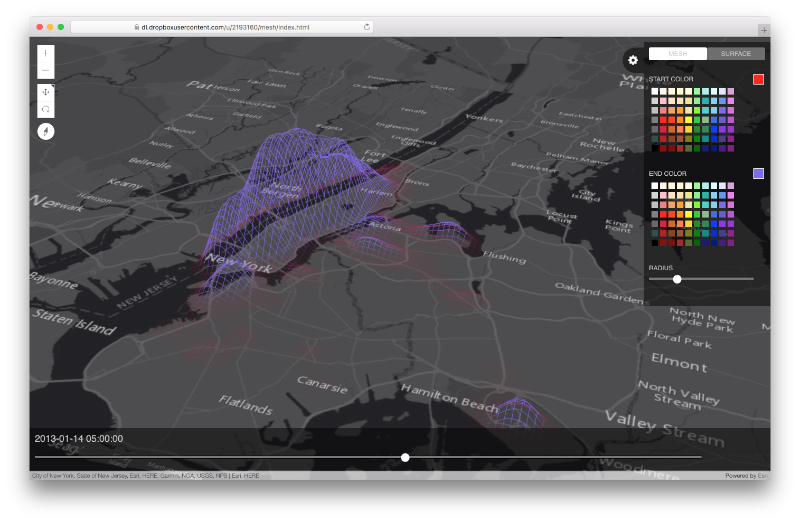Pick bright yellow in Start Color palette
800x522 pixels.
(688, 120)
